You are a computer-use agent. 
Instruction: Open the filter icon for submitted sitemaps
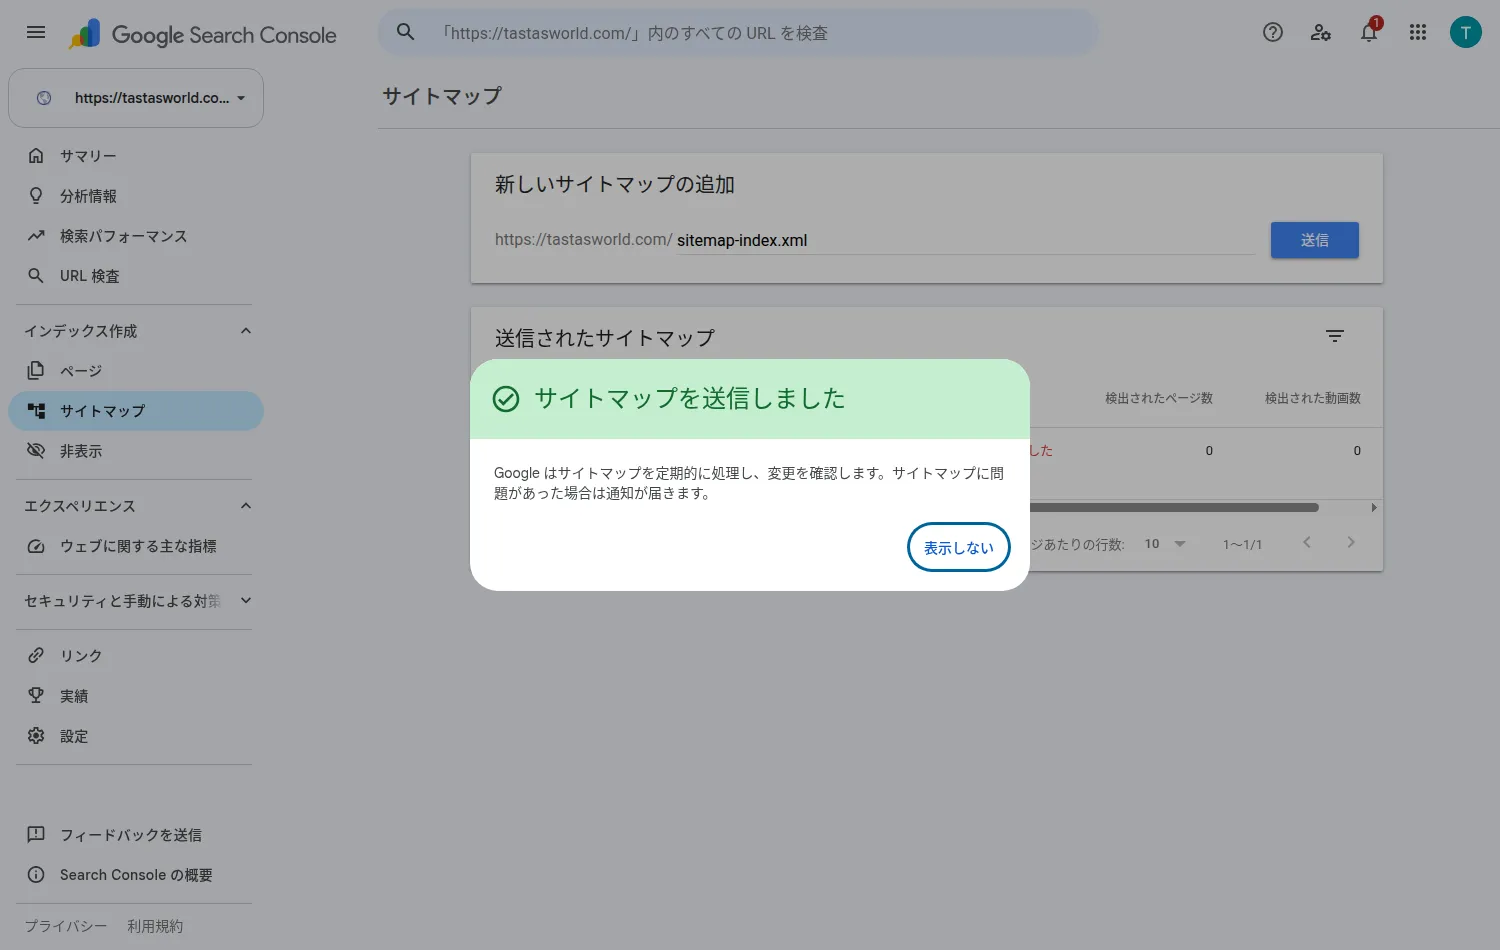(1335, 336)
